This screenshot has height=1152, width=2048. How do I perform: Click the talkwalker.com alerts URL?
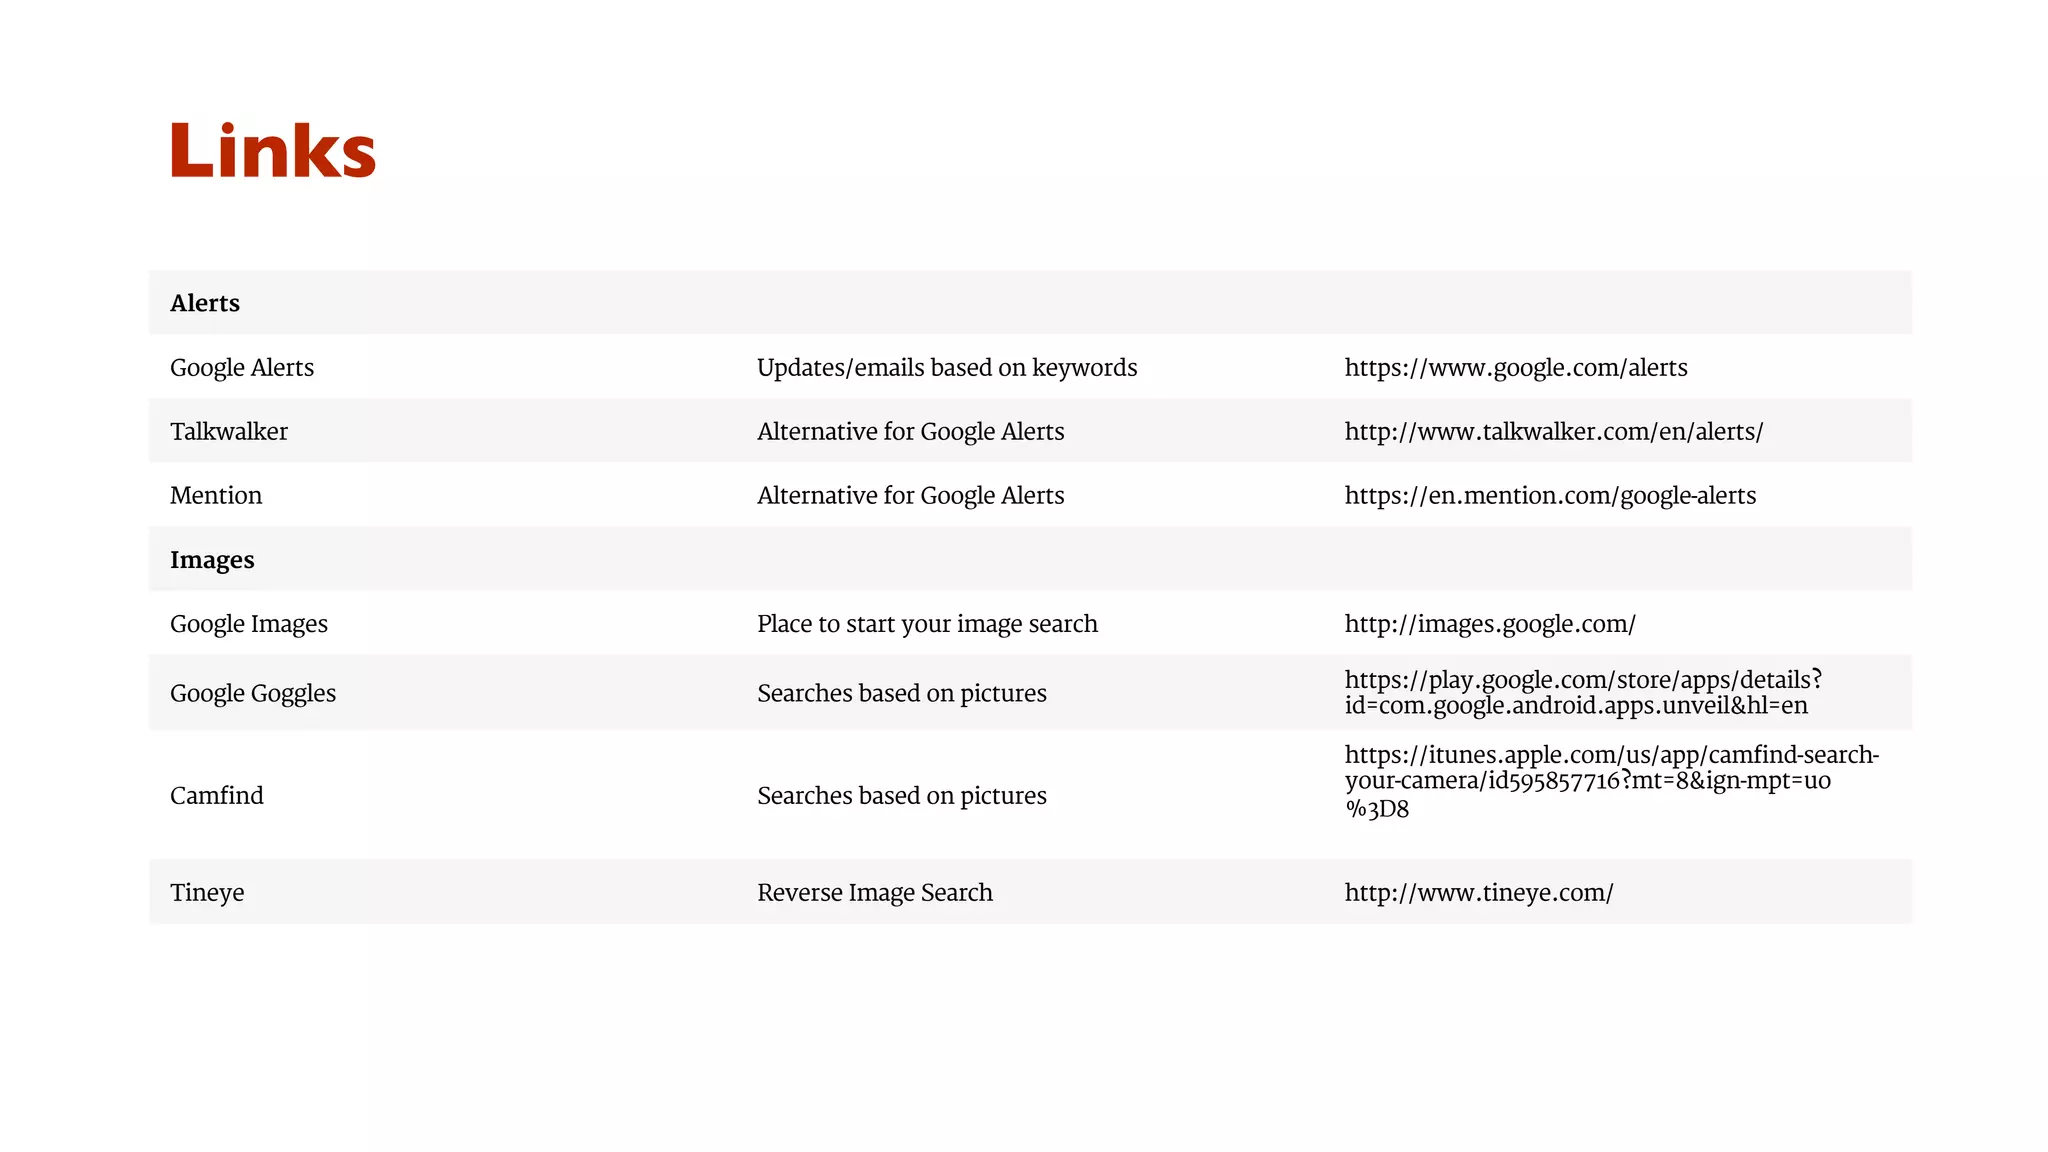(1553, 432)
